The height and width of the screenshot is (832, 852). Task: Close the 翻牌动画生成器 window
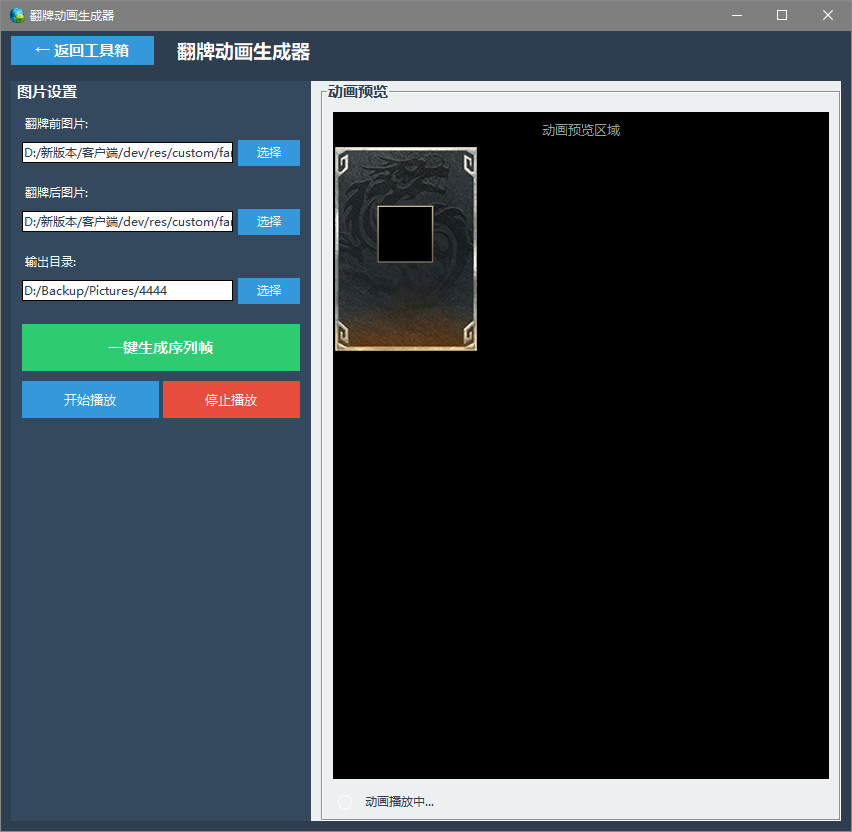828,15
